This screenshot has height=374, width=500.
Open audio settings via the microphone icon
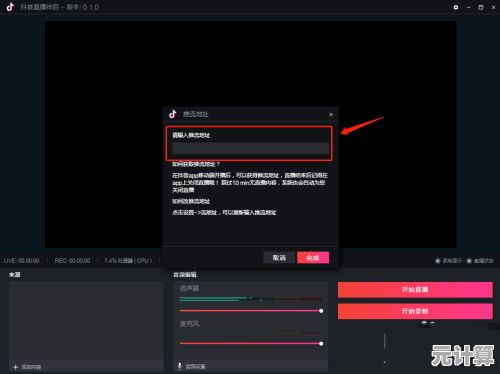tap(180, 366)
